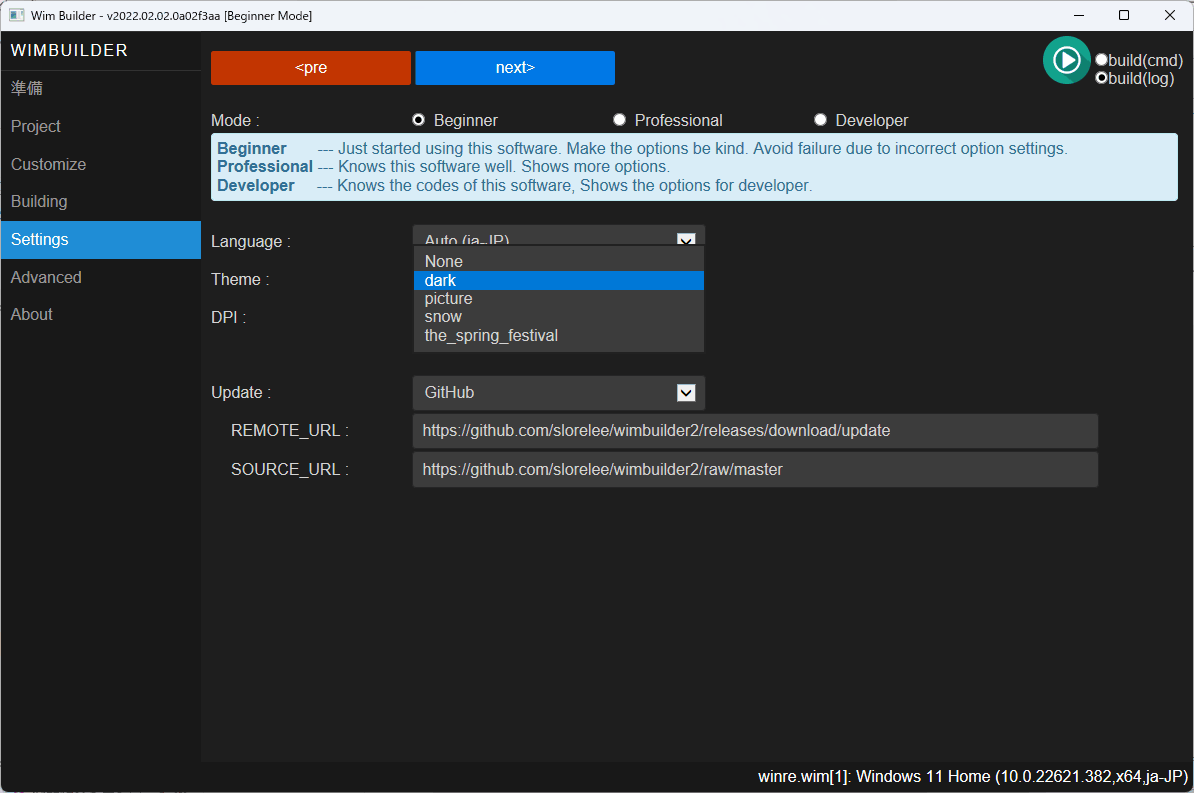The image size is (1194, 793).
Task: Switch mode to Professional
Action: pos(619,119)
